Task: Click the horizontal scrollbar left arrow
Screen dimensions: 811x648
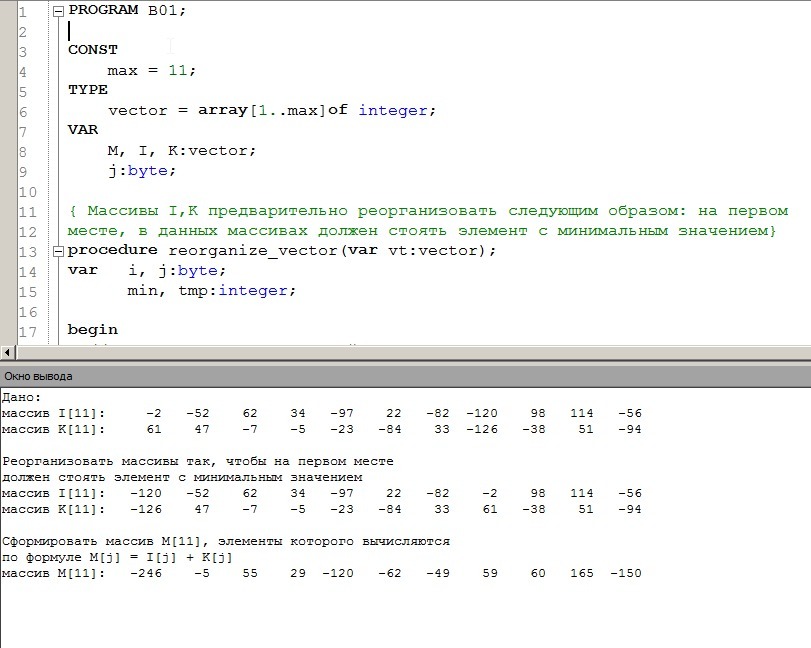Action: pyautogui.click(x=9, y=353)
